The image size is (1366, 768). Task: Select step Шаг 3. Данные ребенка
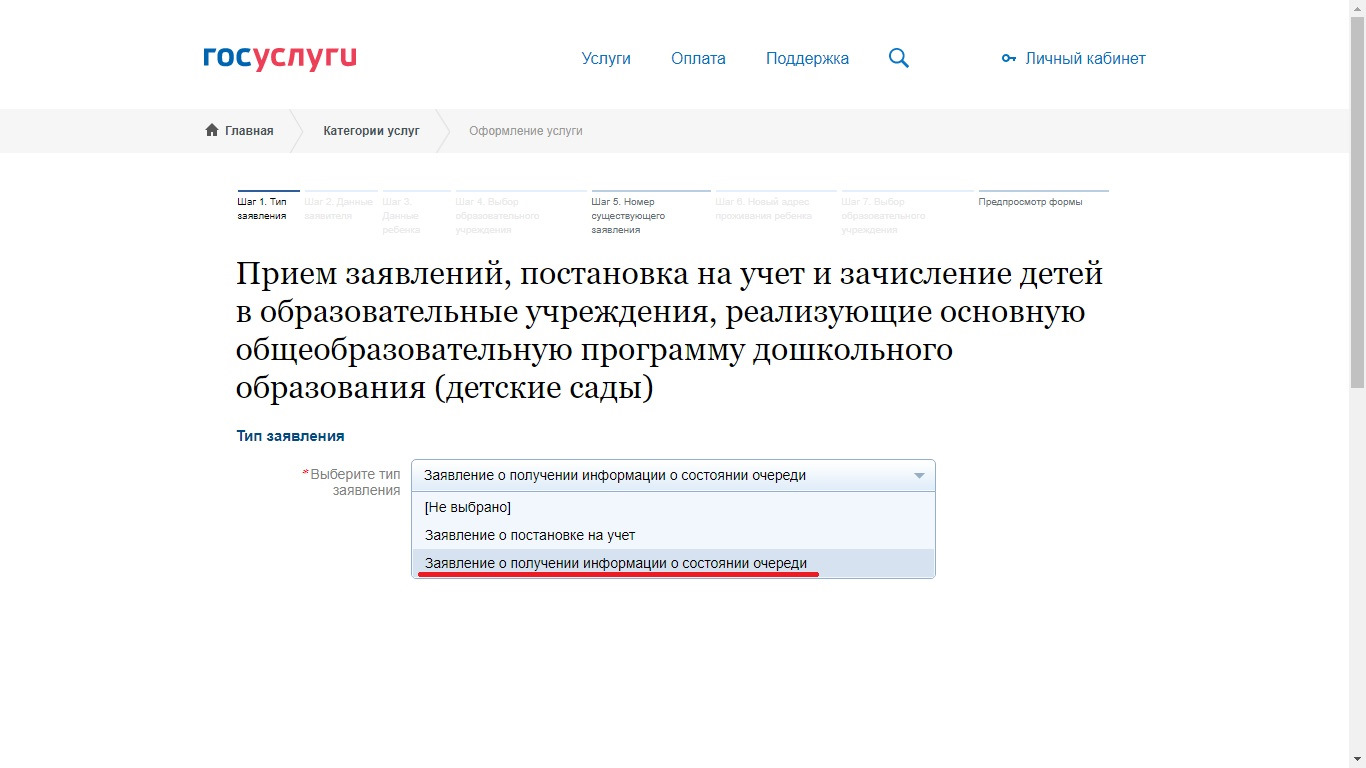pyautogui.click(x=416, y=213)
